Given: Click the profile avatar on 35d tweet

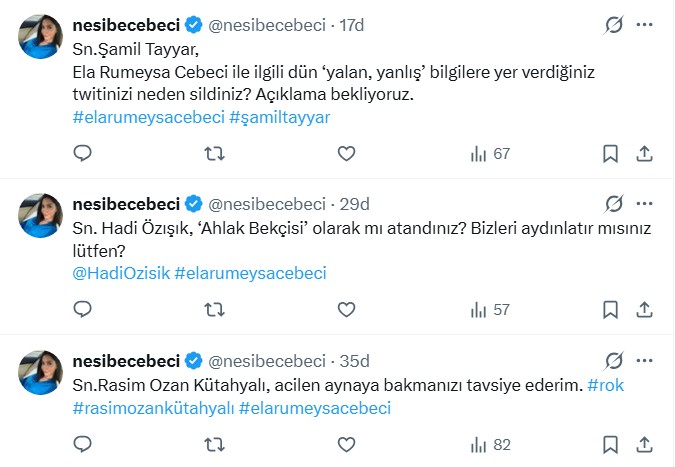Looking at the screenshot, I should pos(43,372).
